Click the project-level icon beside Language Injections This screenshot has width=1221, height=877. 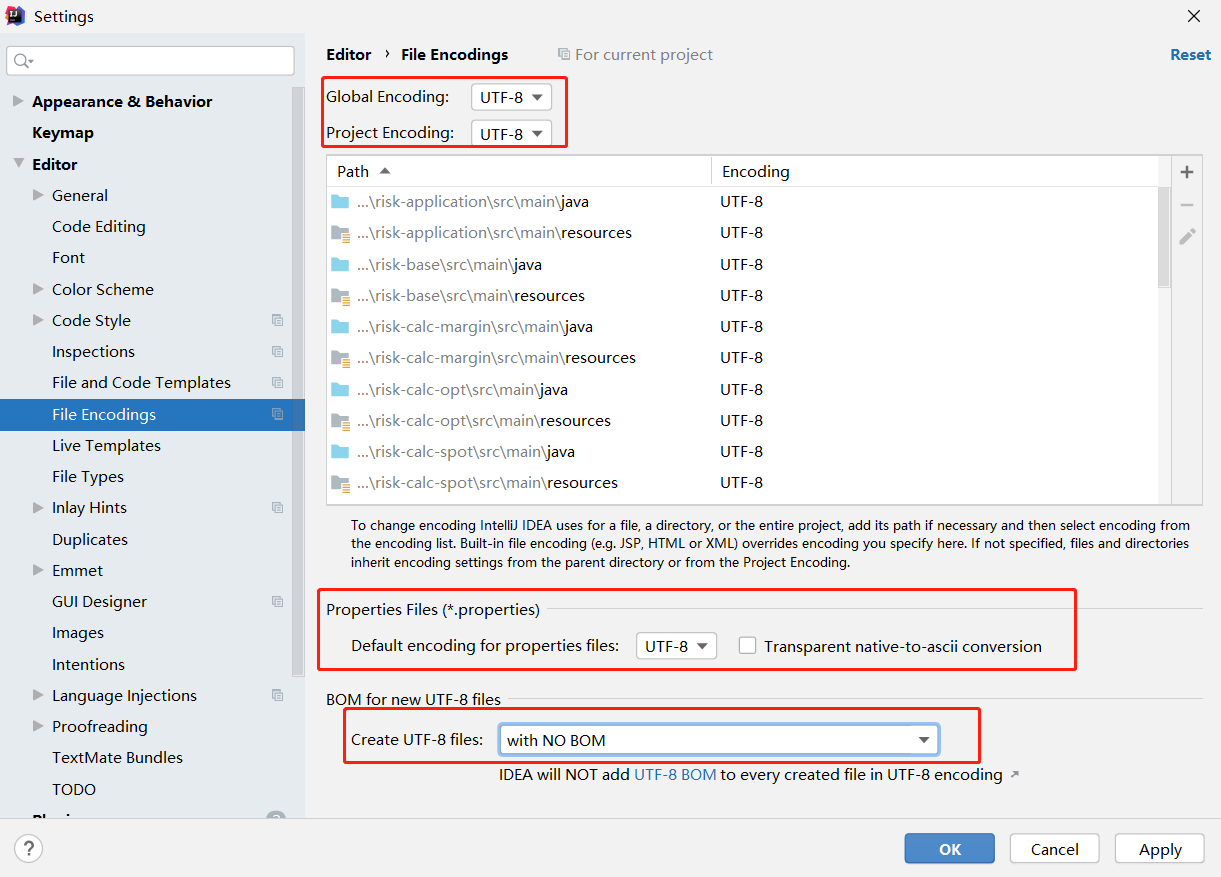pos(277,696)
